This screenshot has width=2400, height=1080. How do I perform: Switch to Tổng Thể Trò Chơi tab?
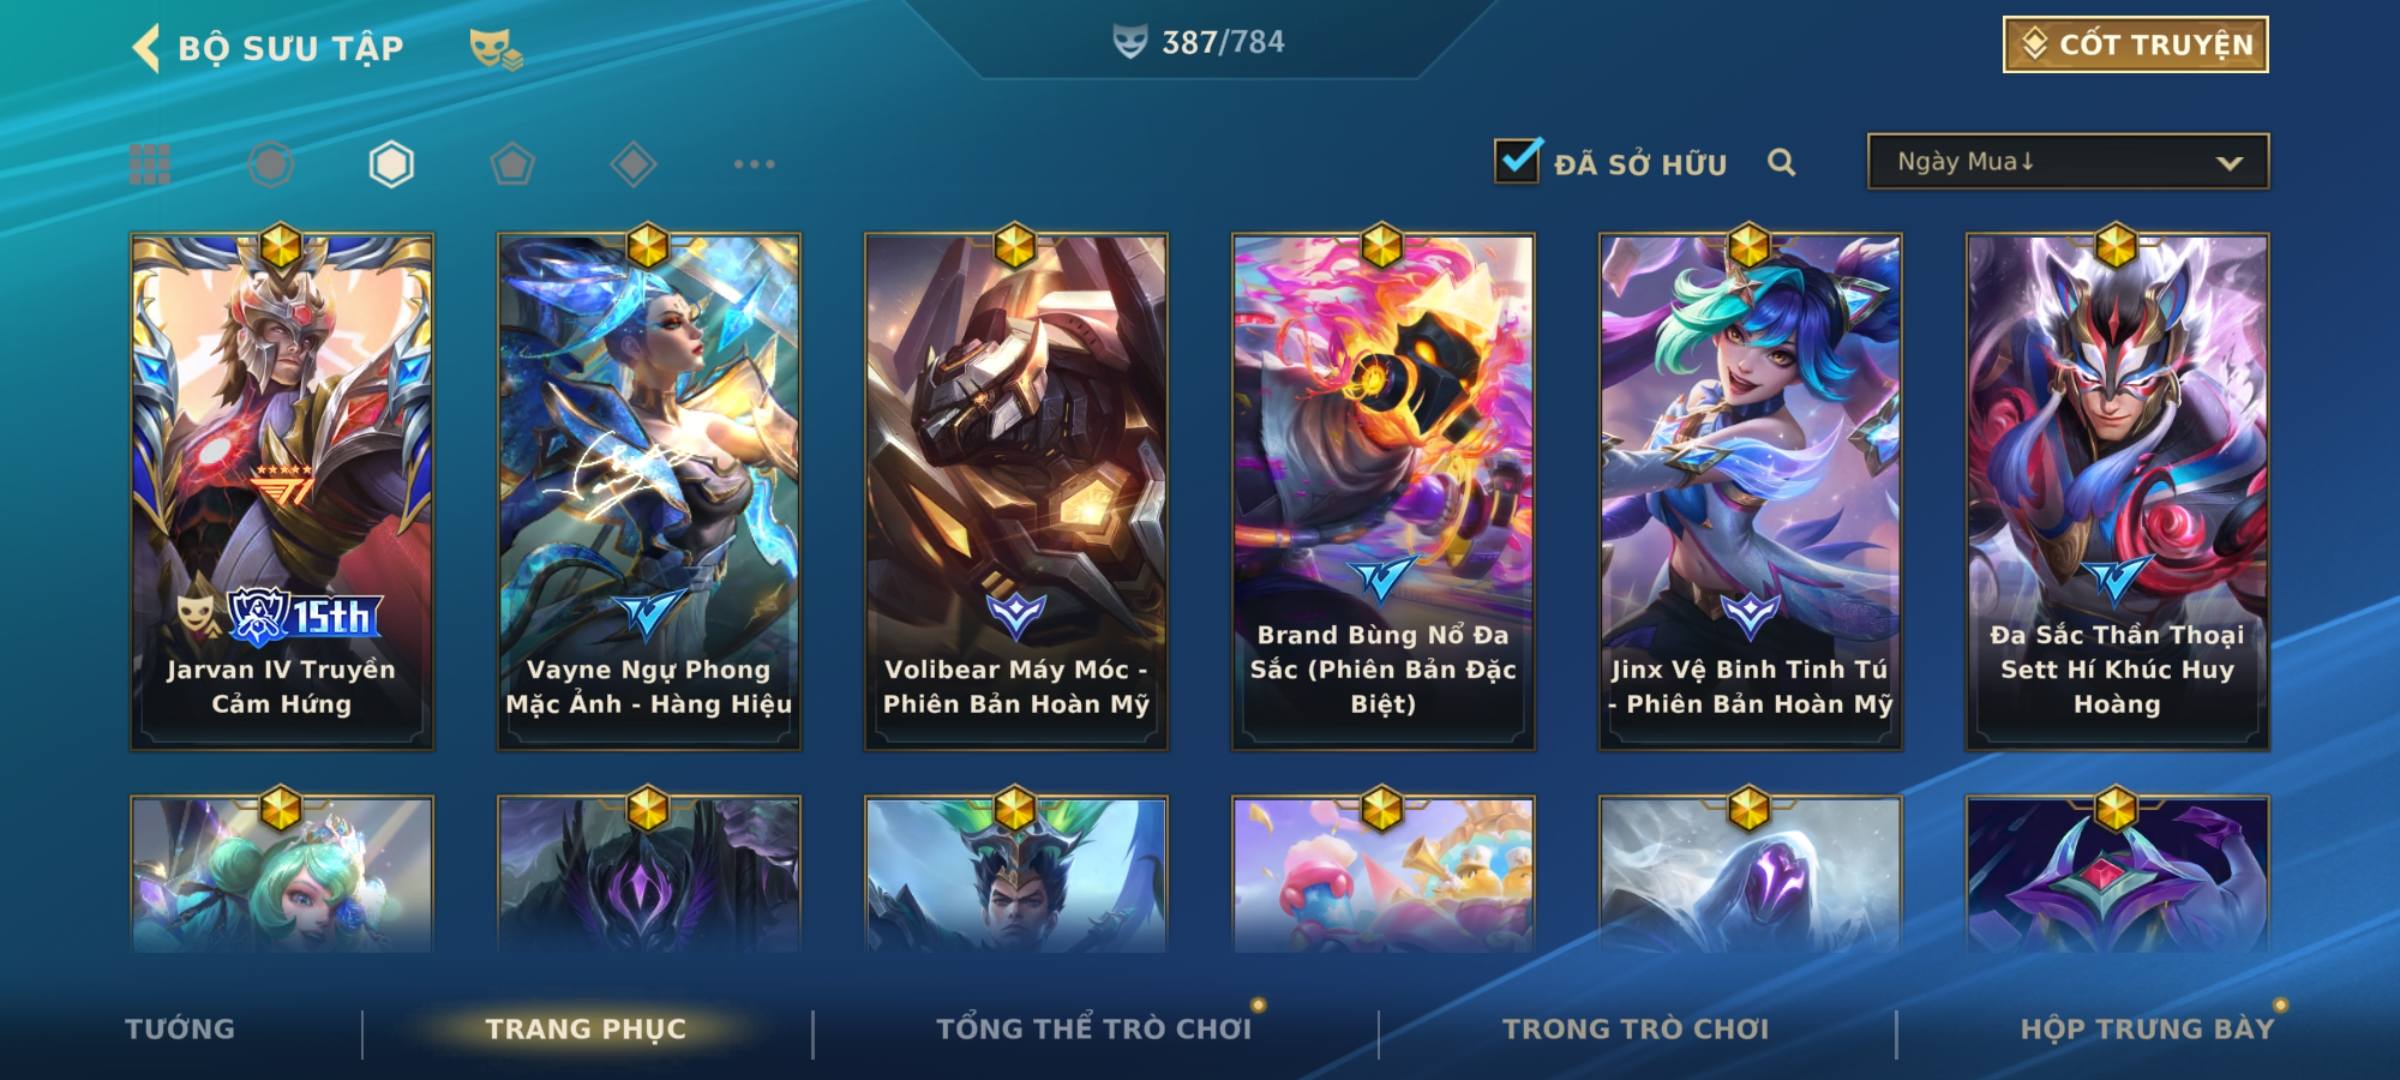1094,1028
